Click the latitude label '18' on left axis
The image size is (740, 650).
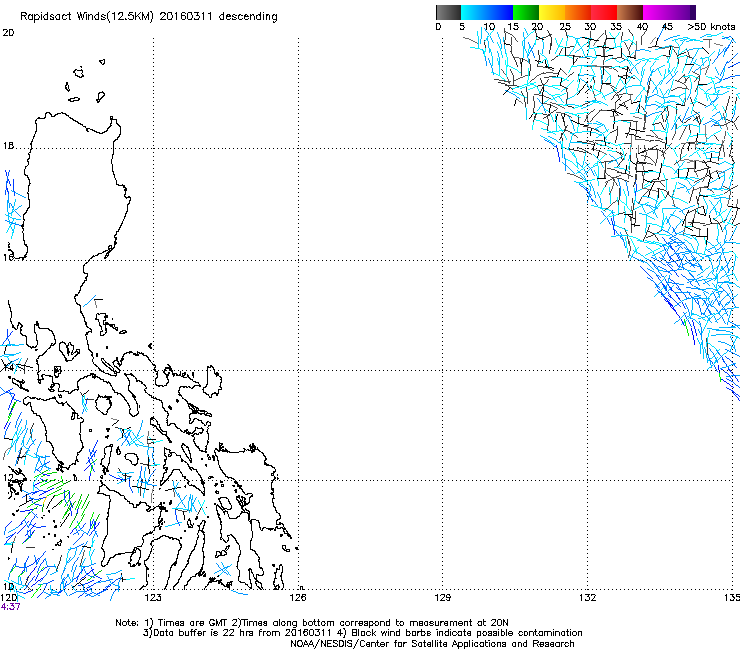pos(8,146)
